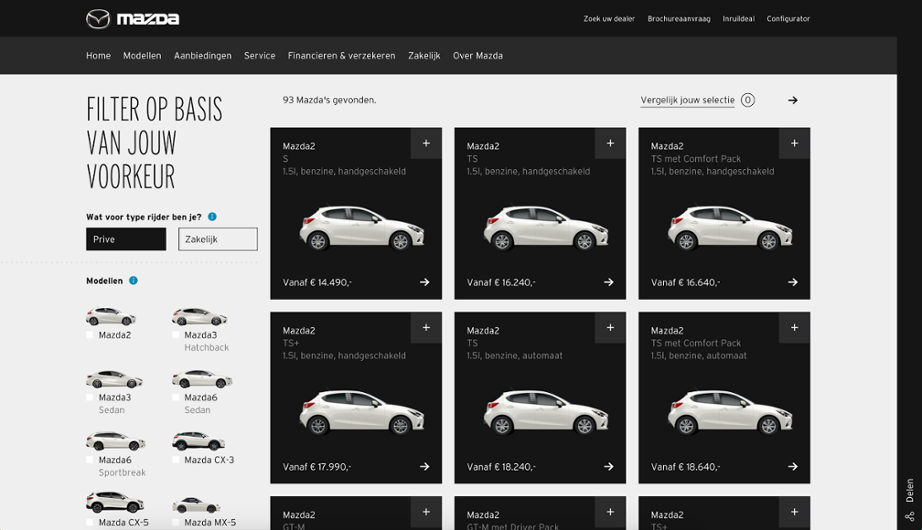Click the selection count circle showing 0
This screenshot has height=530, width=922.
tap(747, 100)
